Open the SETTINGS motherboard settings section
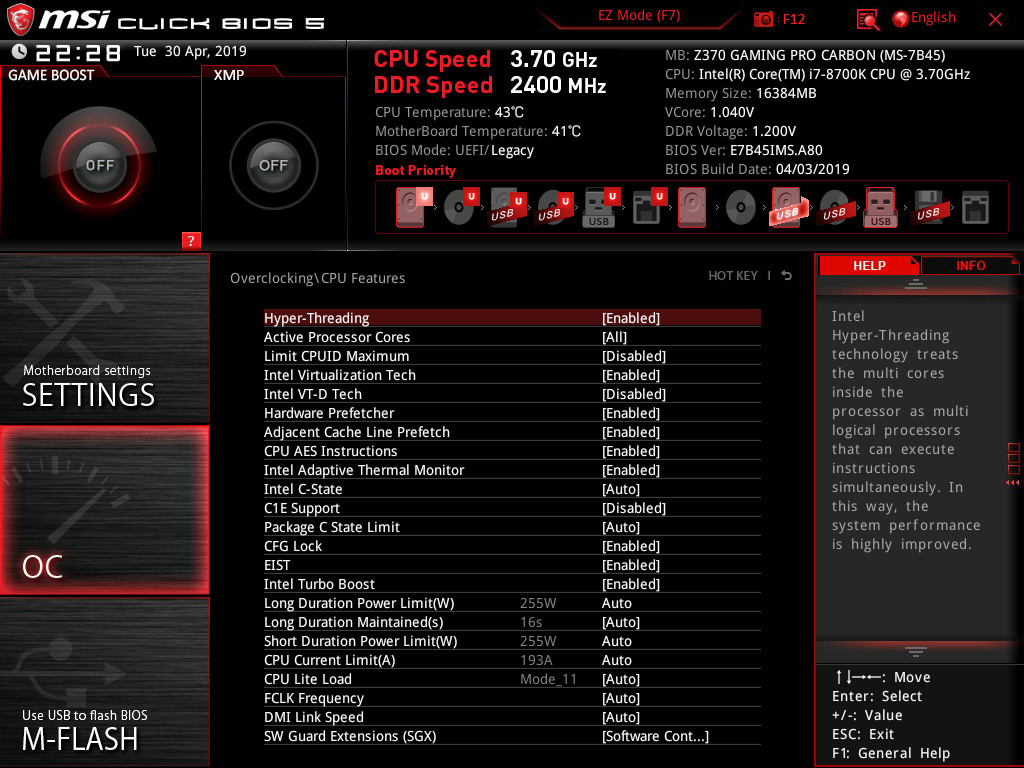This screenshot has width=1024, height=768. pos(104,338)
